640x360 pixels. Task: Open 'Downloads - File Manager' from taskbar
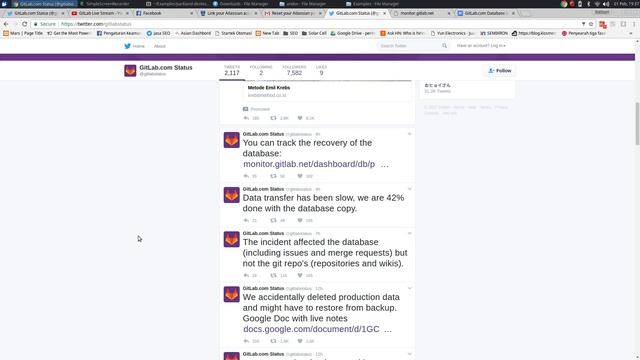tap(241, 4)
